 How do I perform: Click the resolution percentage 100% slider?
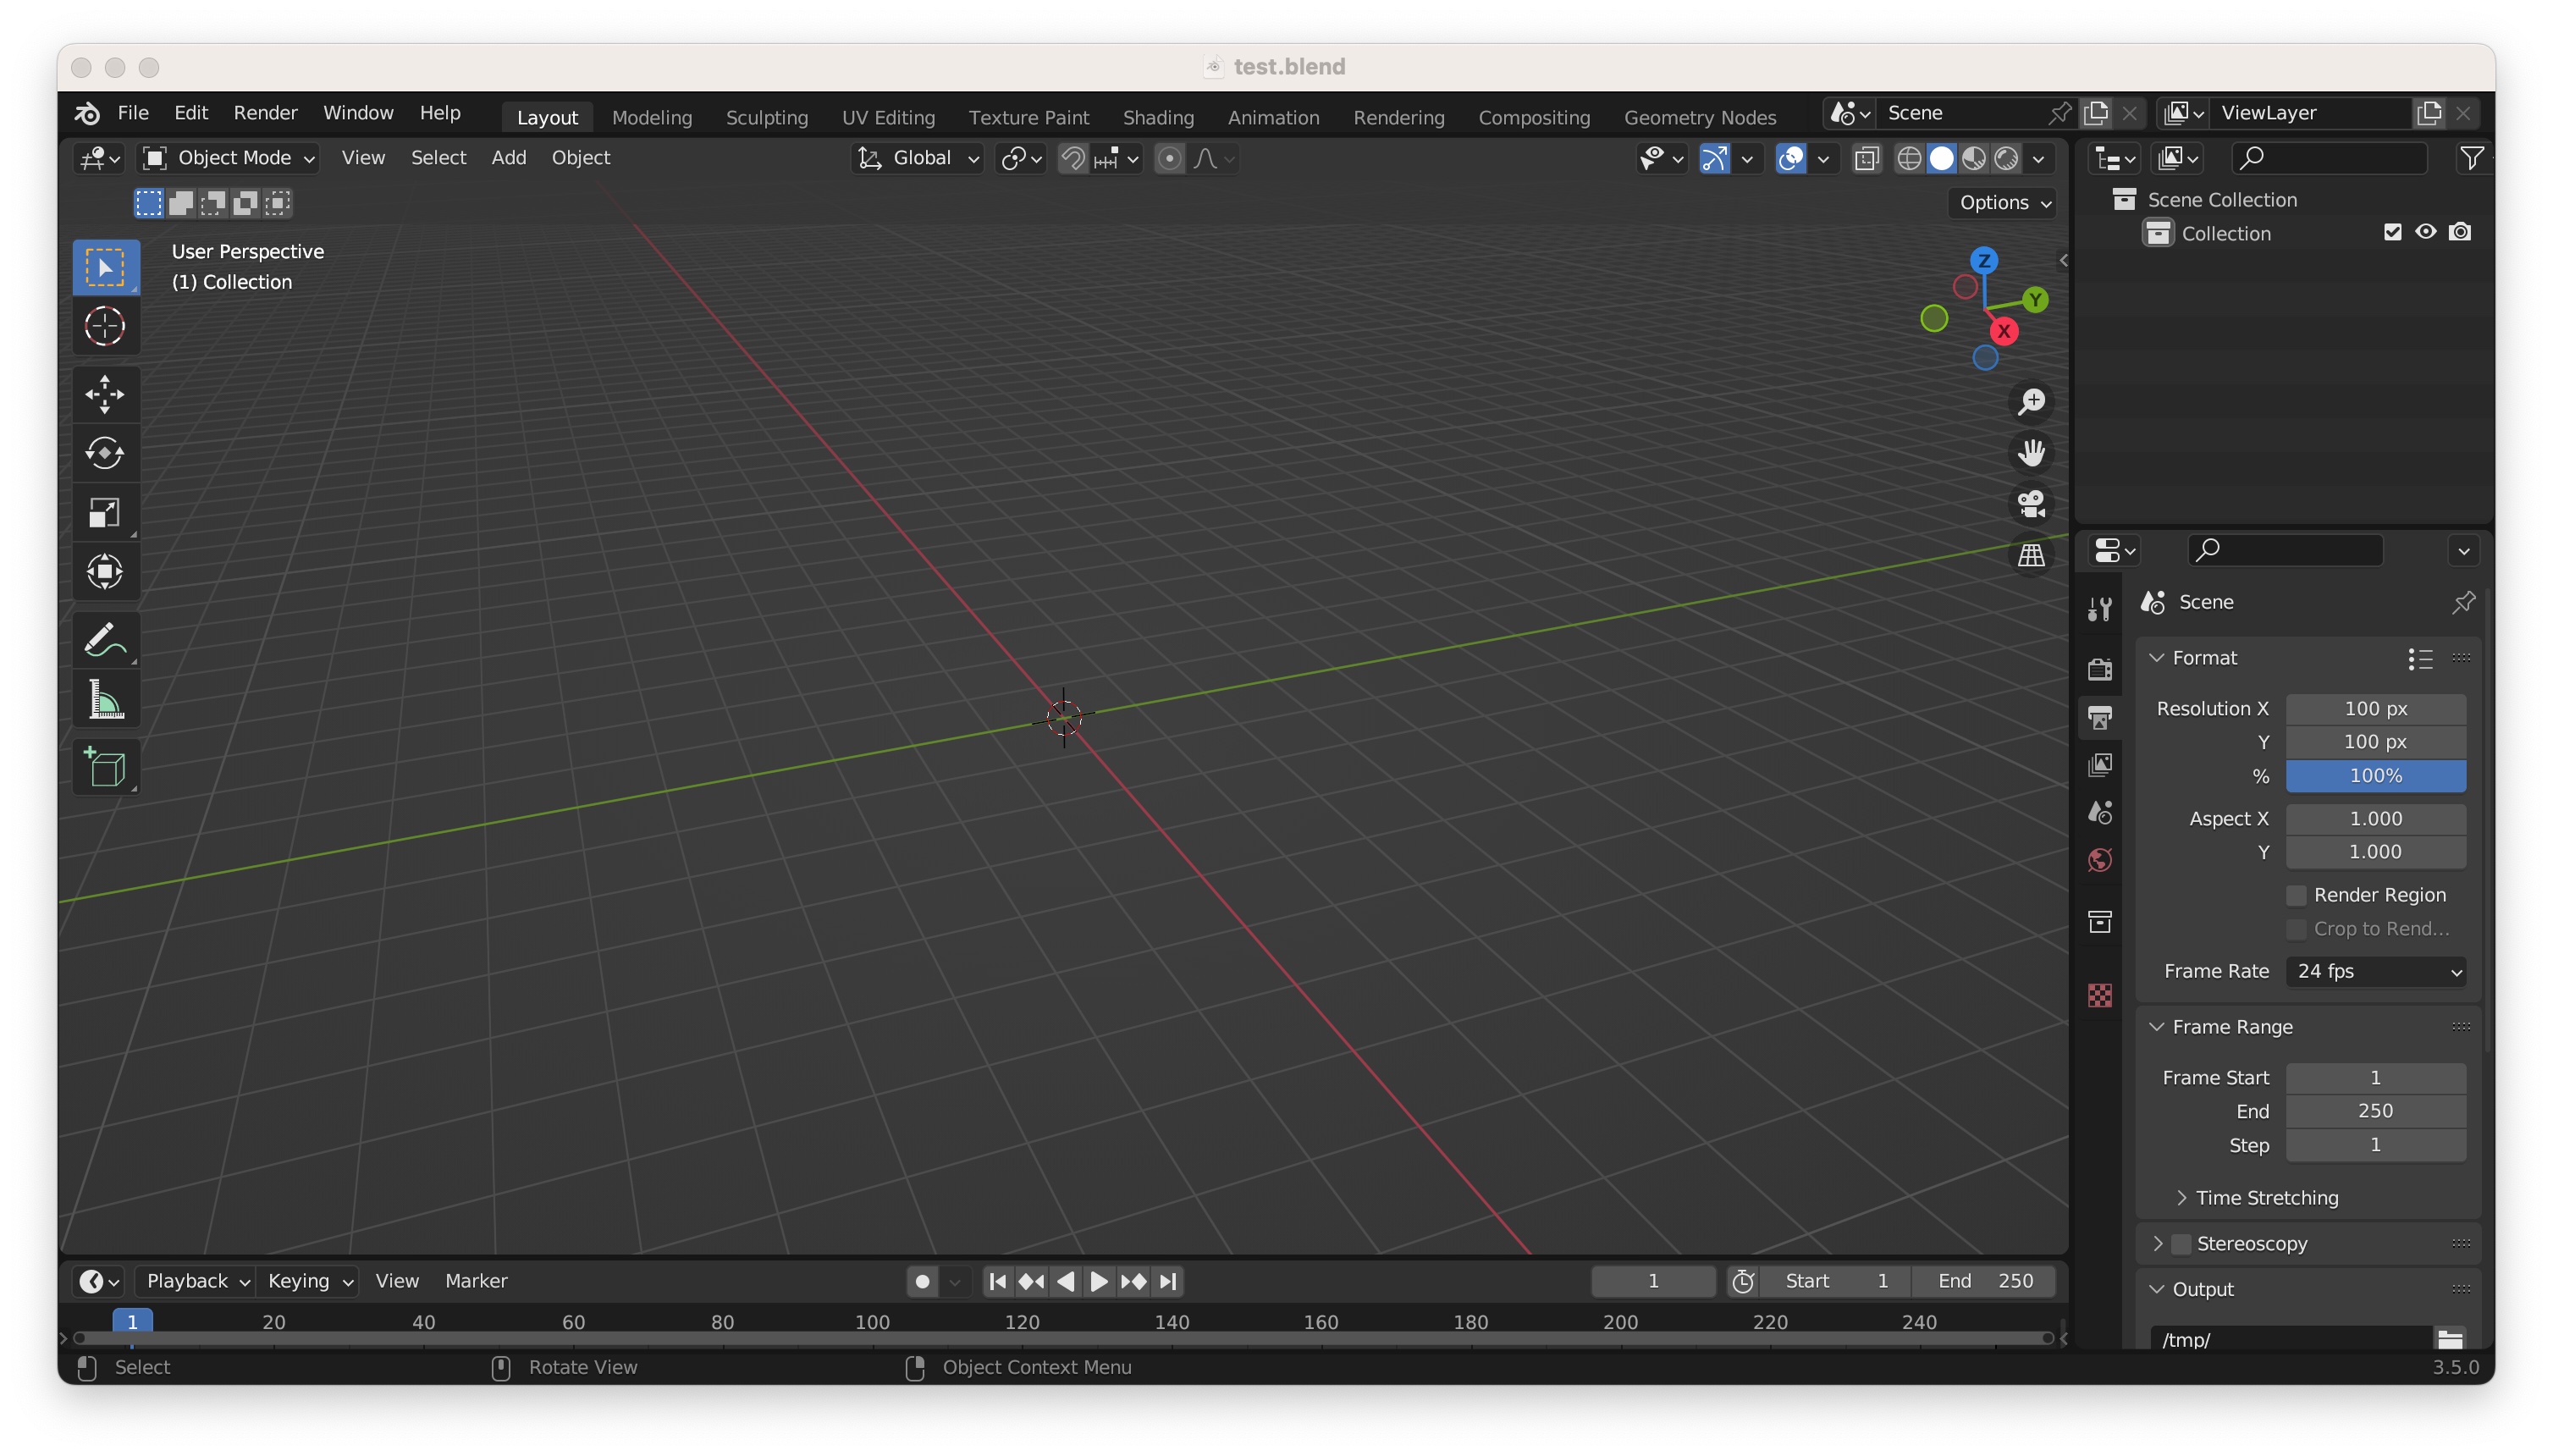2375,776
